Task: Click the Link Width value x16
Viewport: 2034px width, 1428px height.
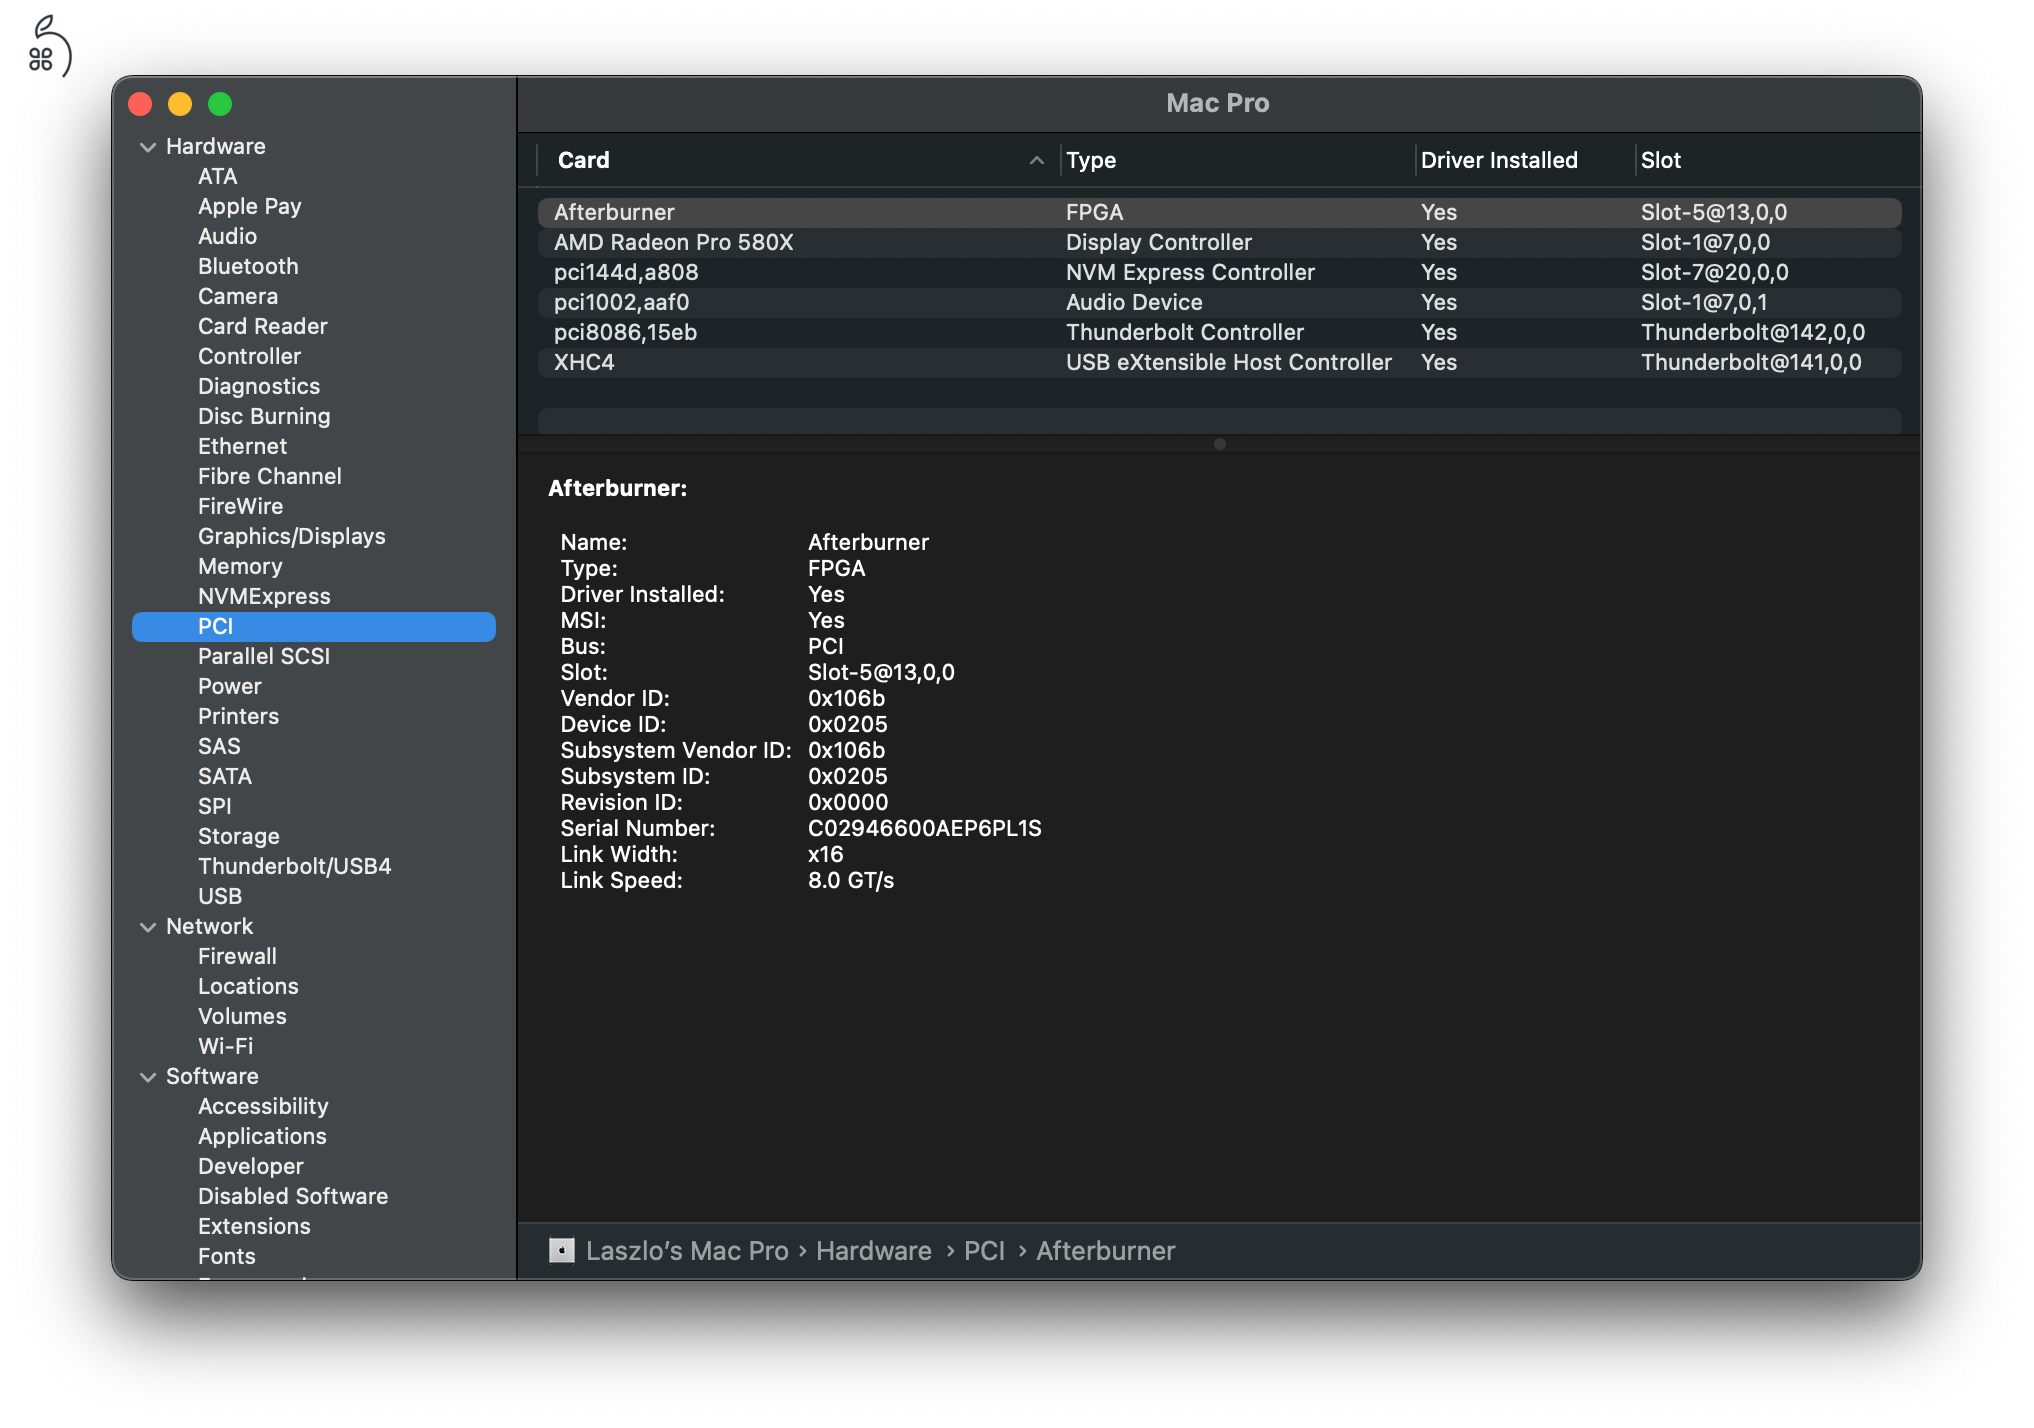Action: pos(825,854)
